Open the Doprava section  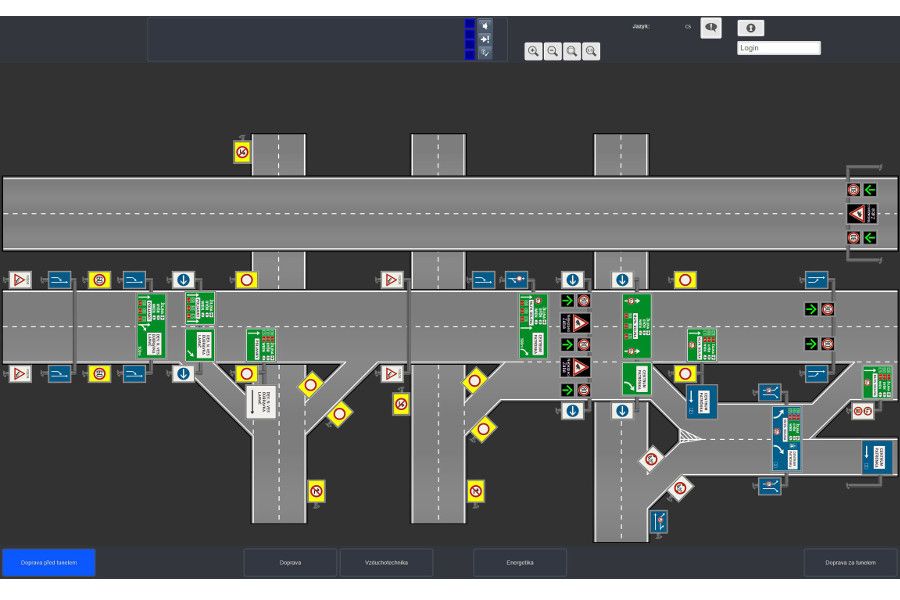tap(290, 562)
